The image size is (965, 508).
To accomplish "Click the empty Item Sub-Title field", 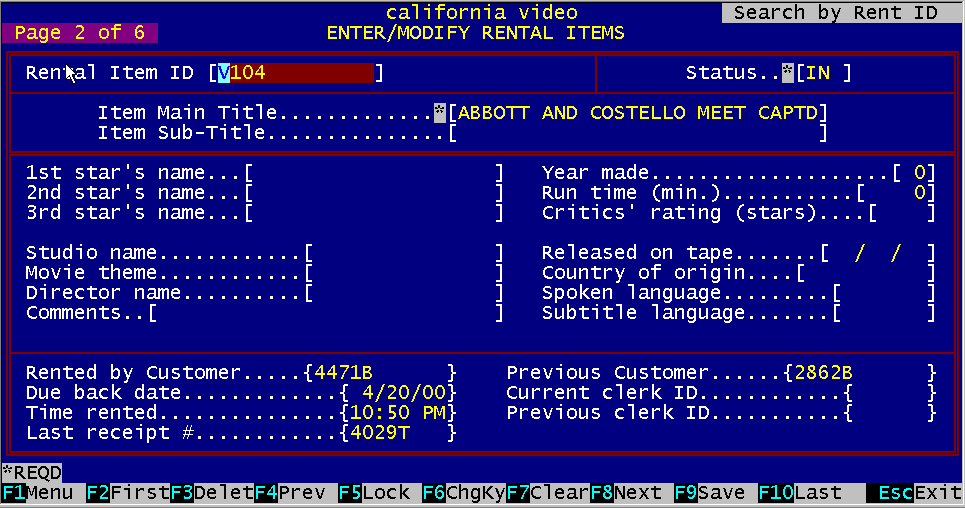I will click(638, 133).
